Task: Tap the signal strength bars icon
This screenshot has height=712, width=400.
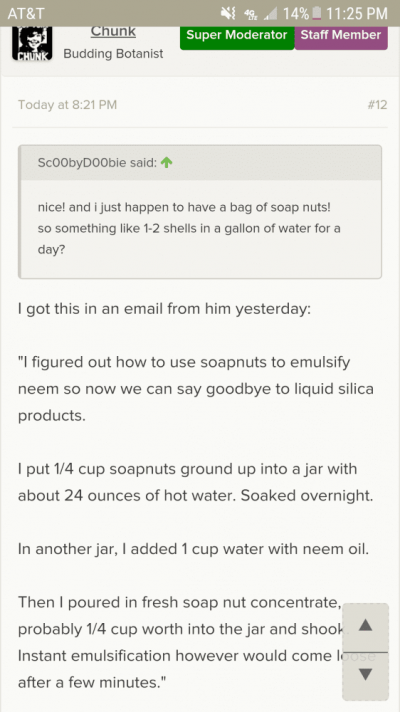Action: tap(270, 14)
